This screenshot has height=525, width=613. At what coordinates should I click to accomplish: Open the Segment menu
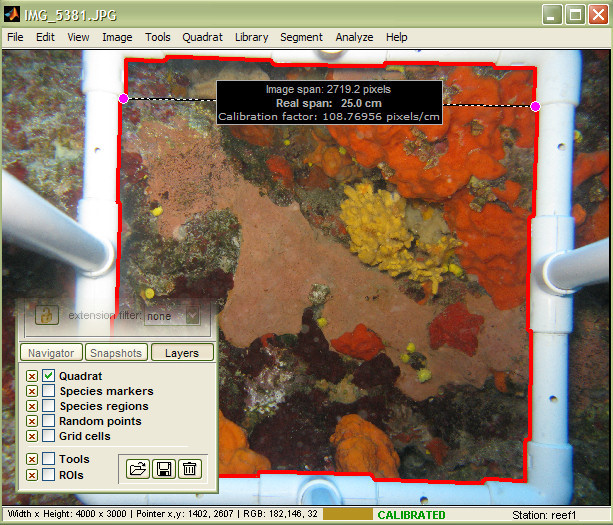tap(301, 37)
